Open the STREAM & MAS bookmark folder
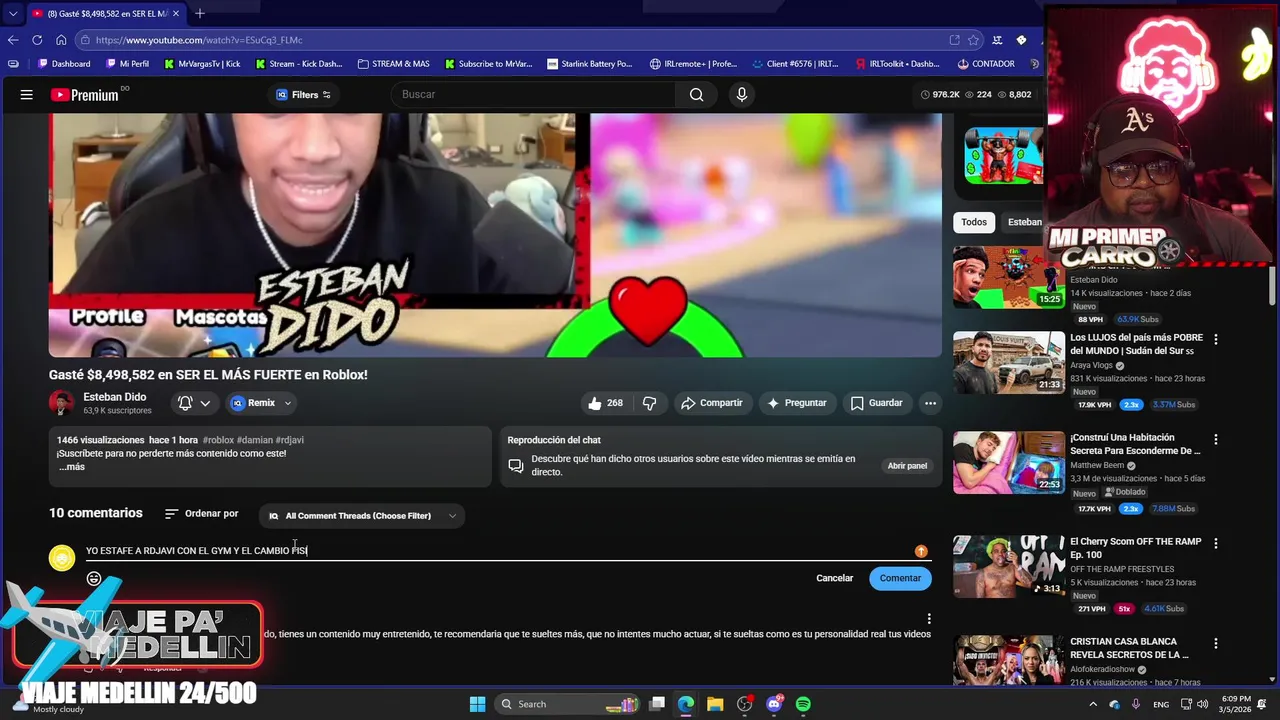The image size is (1280, 720). tap(393, 64)
